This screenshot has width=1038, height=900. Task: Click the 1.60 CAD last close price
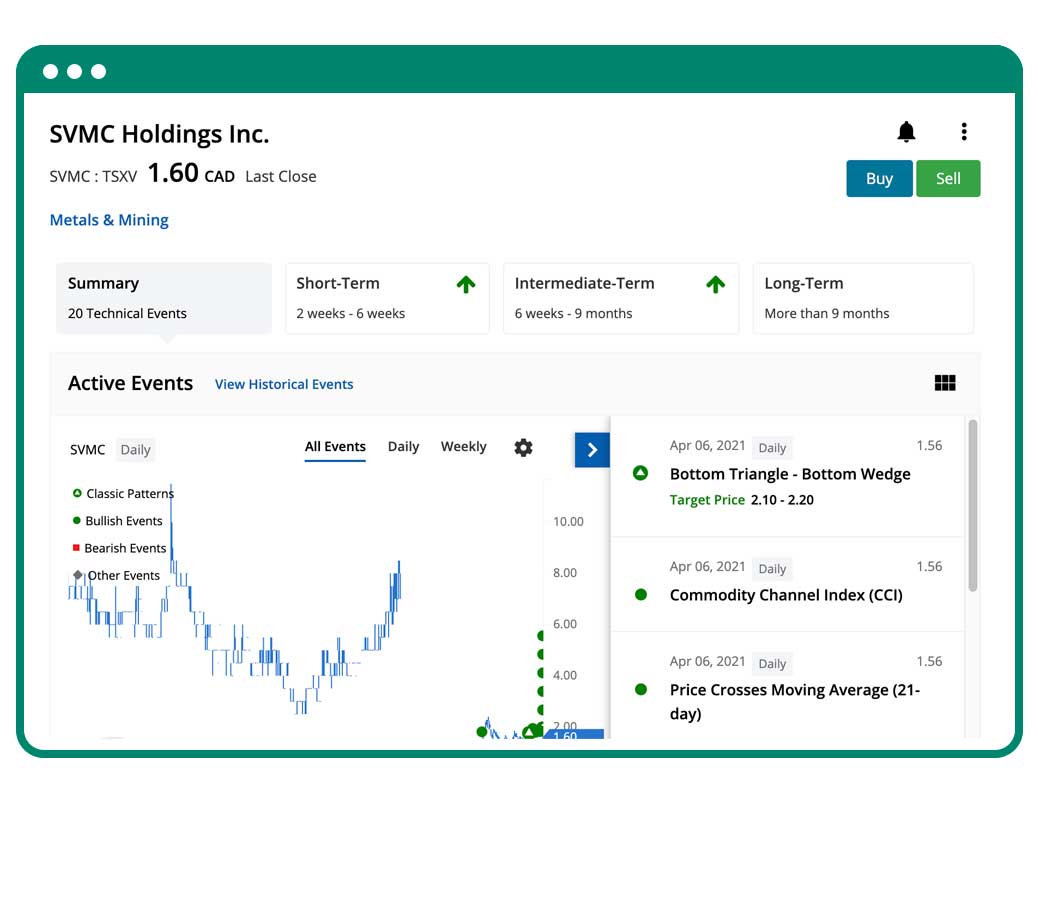(191, 174)
